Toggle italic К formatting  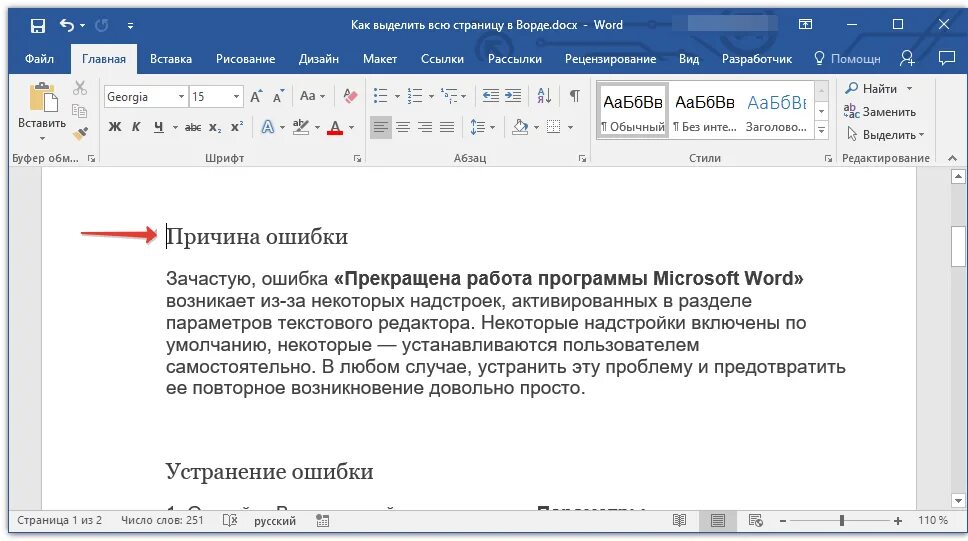[x=136, y=127]
